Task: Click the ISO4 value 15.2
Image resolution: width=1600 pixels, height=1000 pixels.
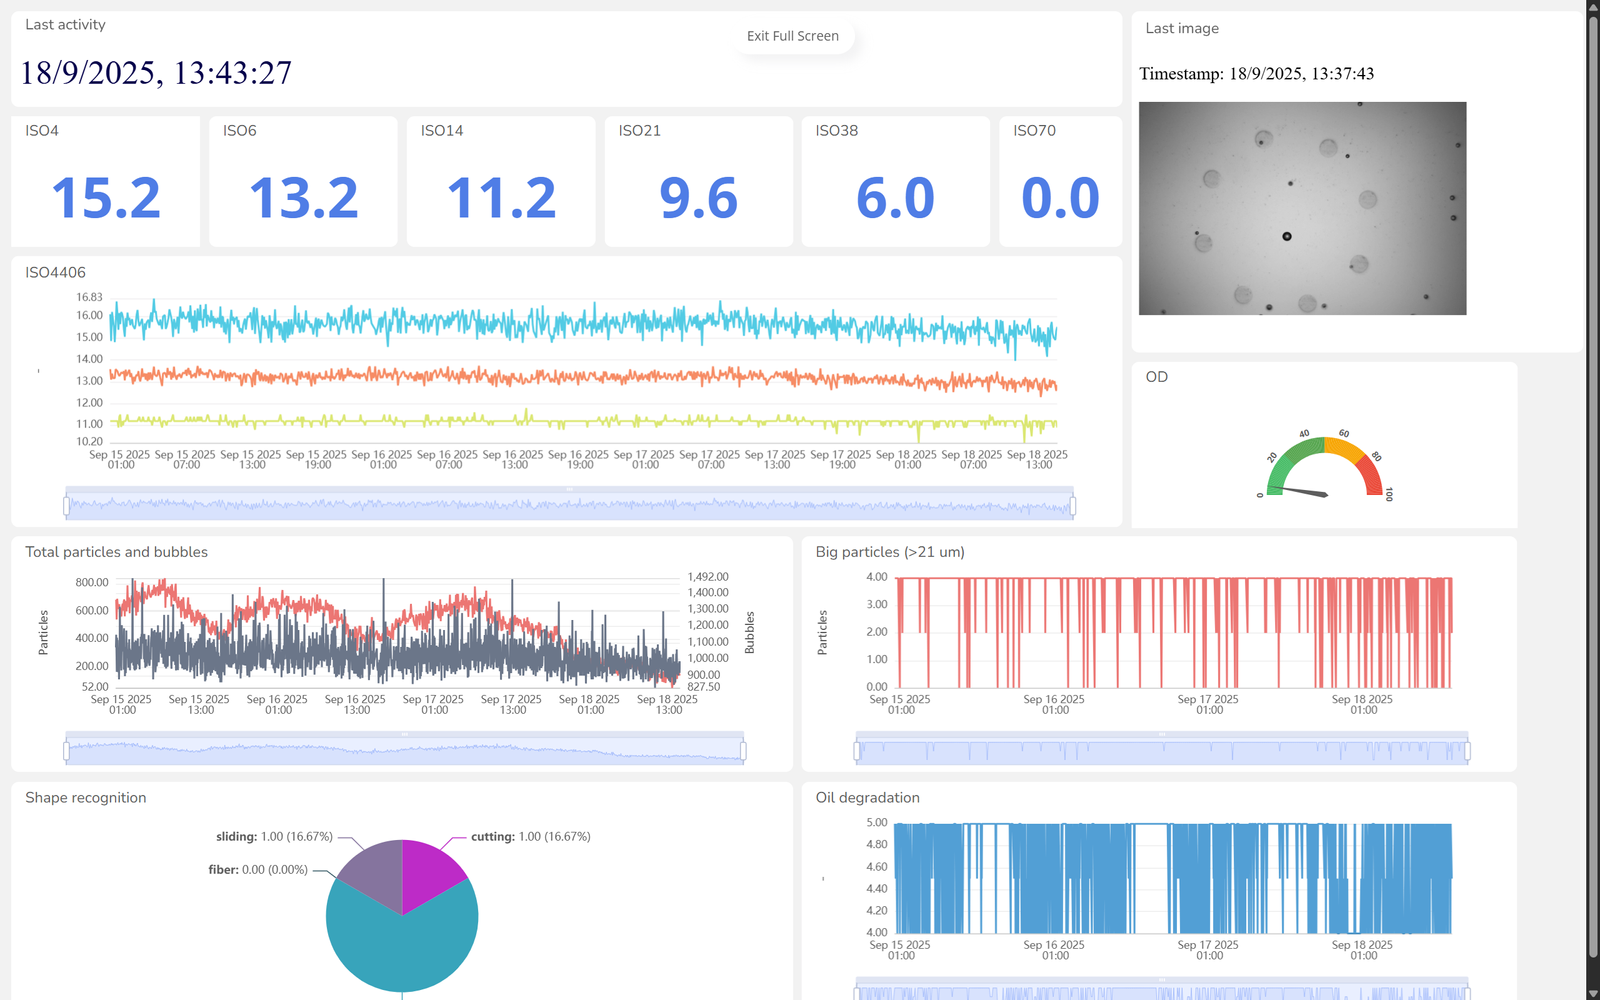Action: pyautogui.click(x=106, y=198)
